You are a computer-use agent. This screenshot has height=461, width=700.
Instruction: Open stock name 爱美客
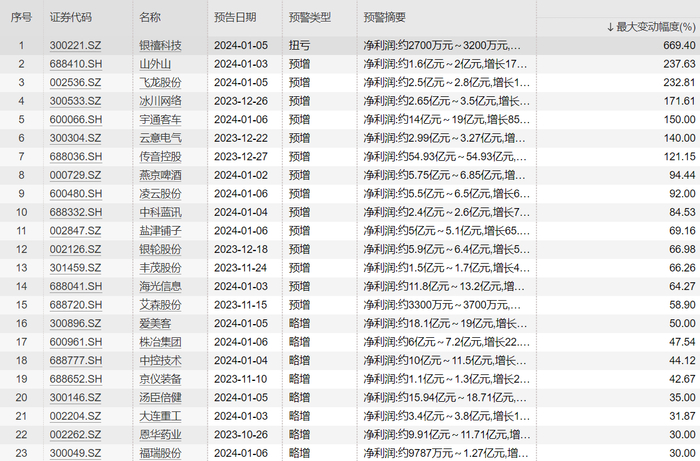pos(155,324)
